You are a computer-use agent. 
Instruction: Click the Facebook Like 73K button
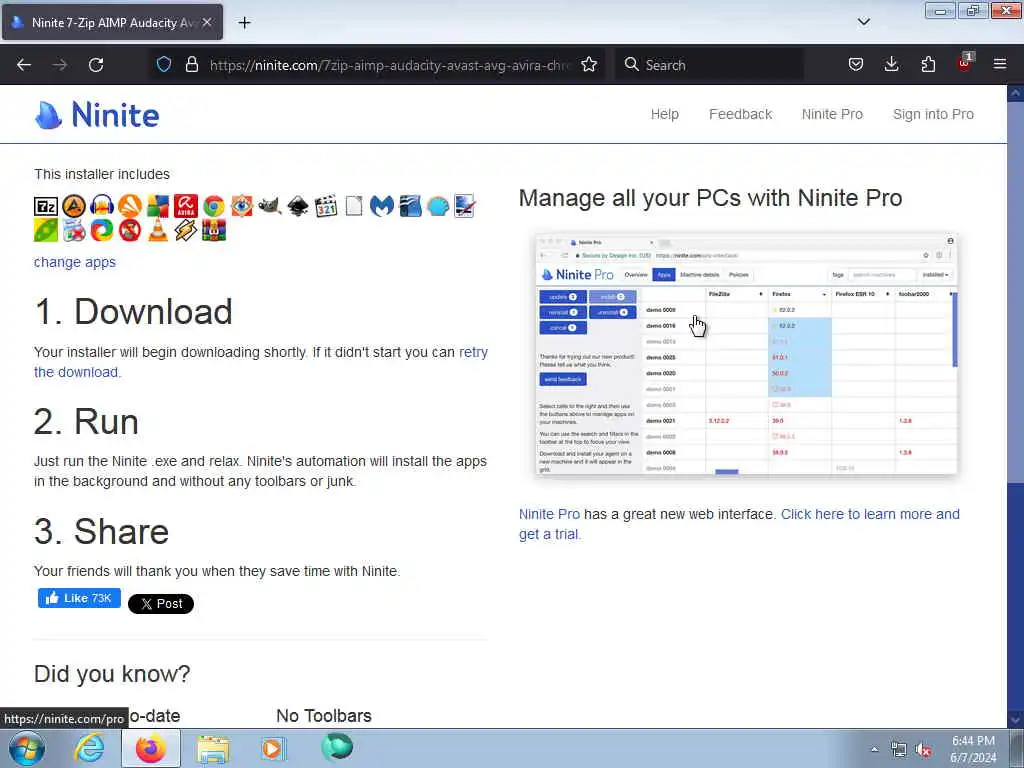pos(79,598)
